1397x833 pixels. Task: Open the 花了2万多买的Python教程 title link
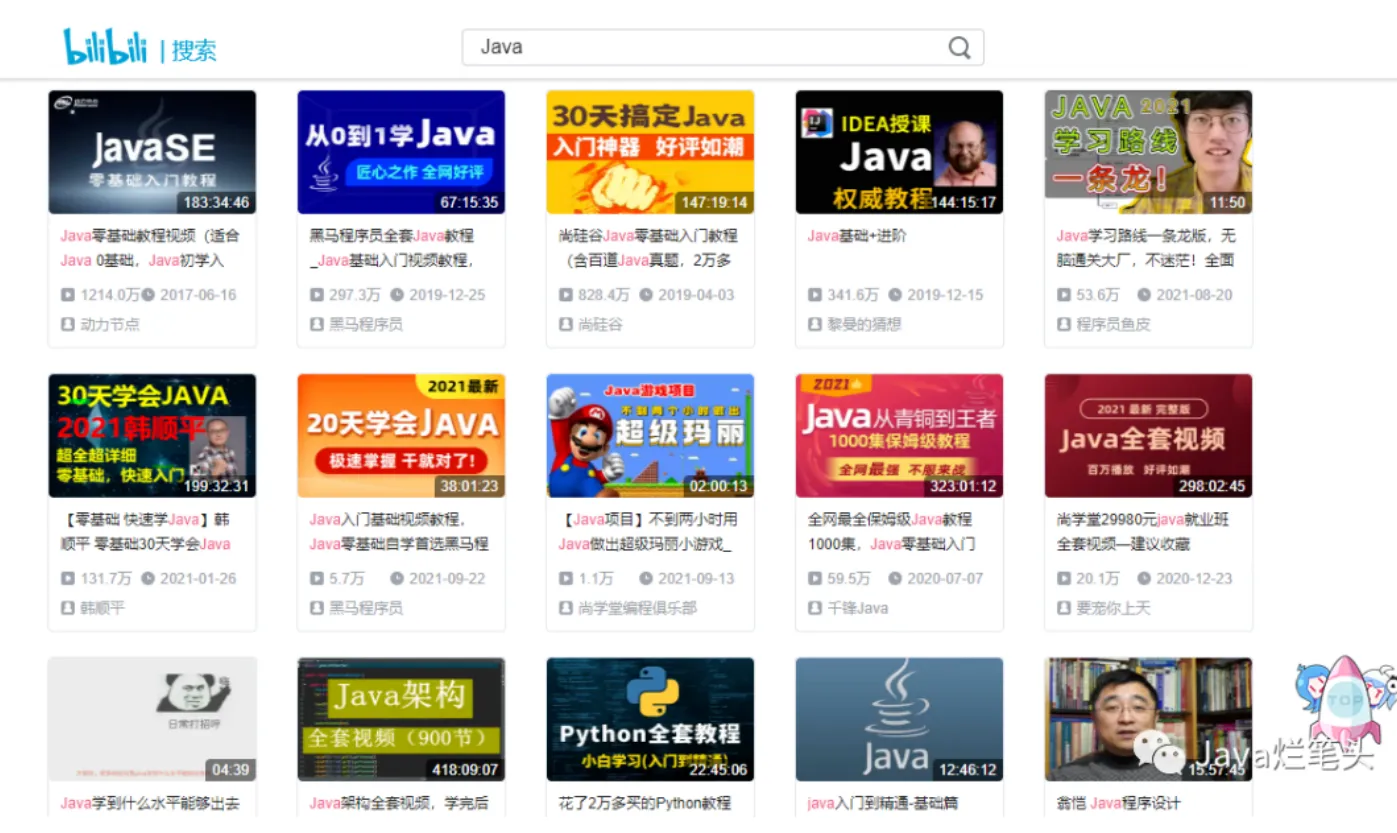(x=645, y=803)
